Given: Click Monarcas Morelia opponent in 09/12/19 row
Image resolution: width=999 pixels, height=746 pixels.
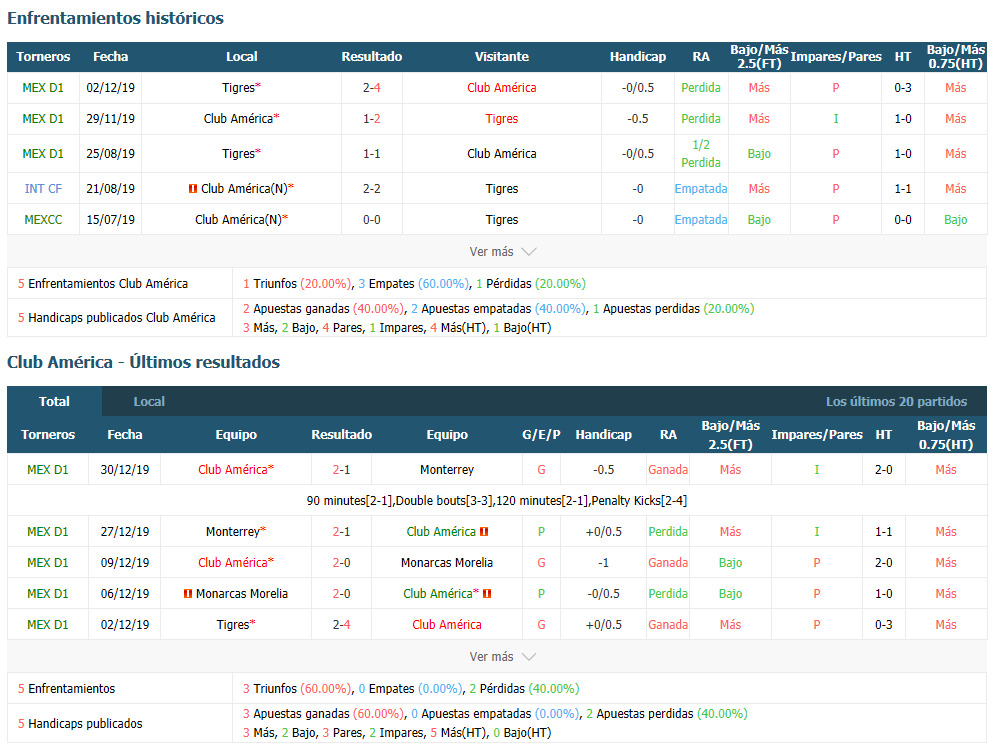Looking at the screenshot, I should [x=447, y=563].
